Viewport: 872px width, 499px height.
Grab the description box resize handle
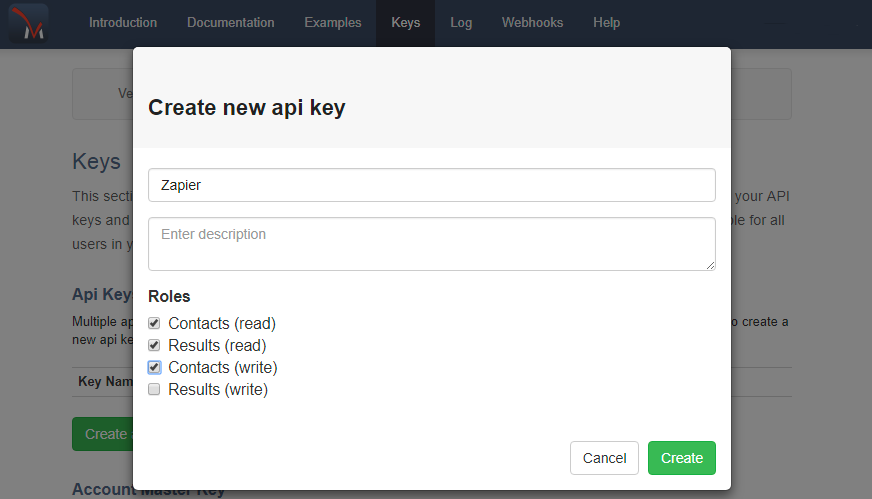click(x=710, y=265)
